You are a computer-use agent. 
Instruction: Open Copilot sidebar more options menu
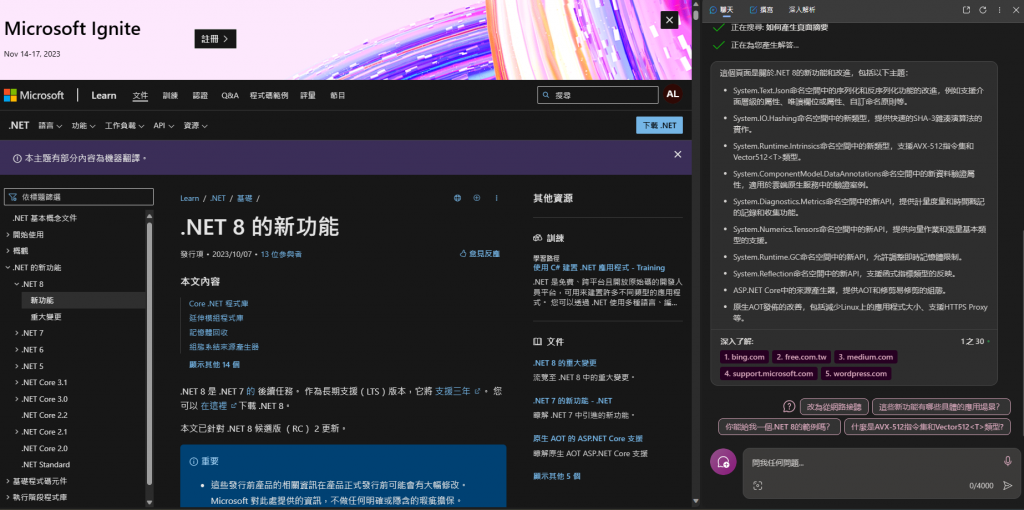click(x=1000, y=10)
